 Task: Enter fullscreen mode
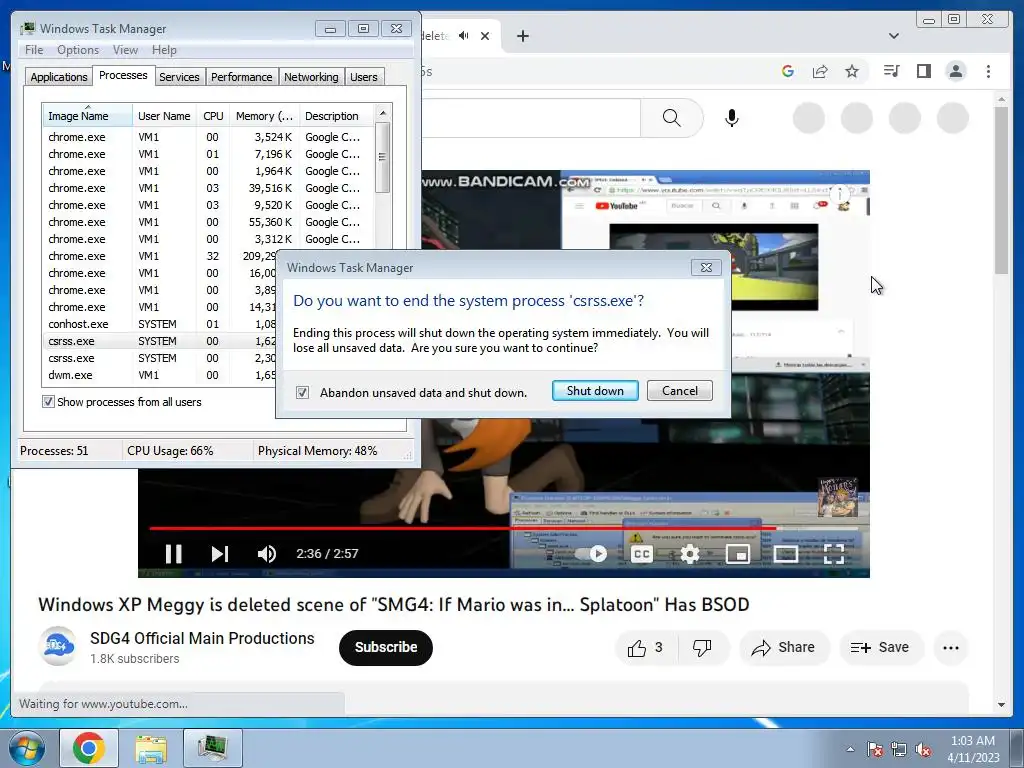(834, 554)
